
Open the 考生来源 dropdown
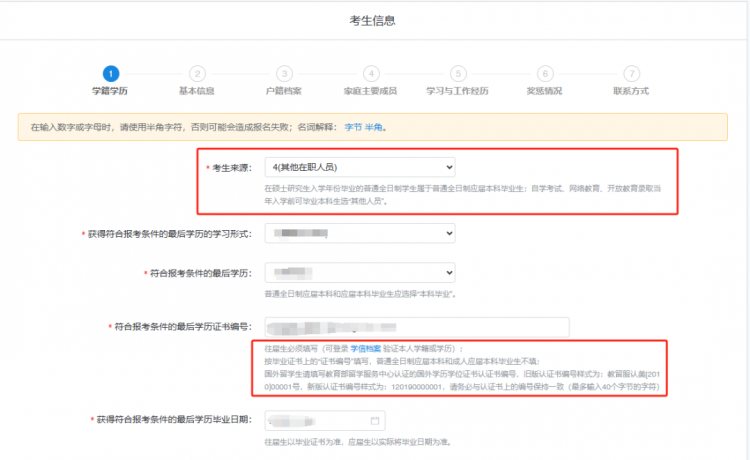(x=359, y=167)
